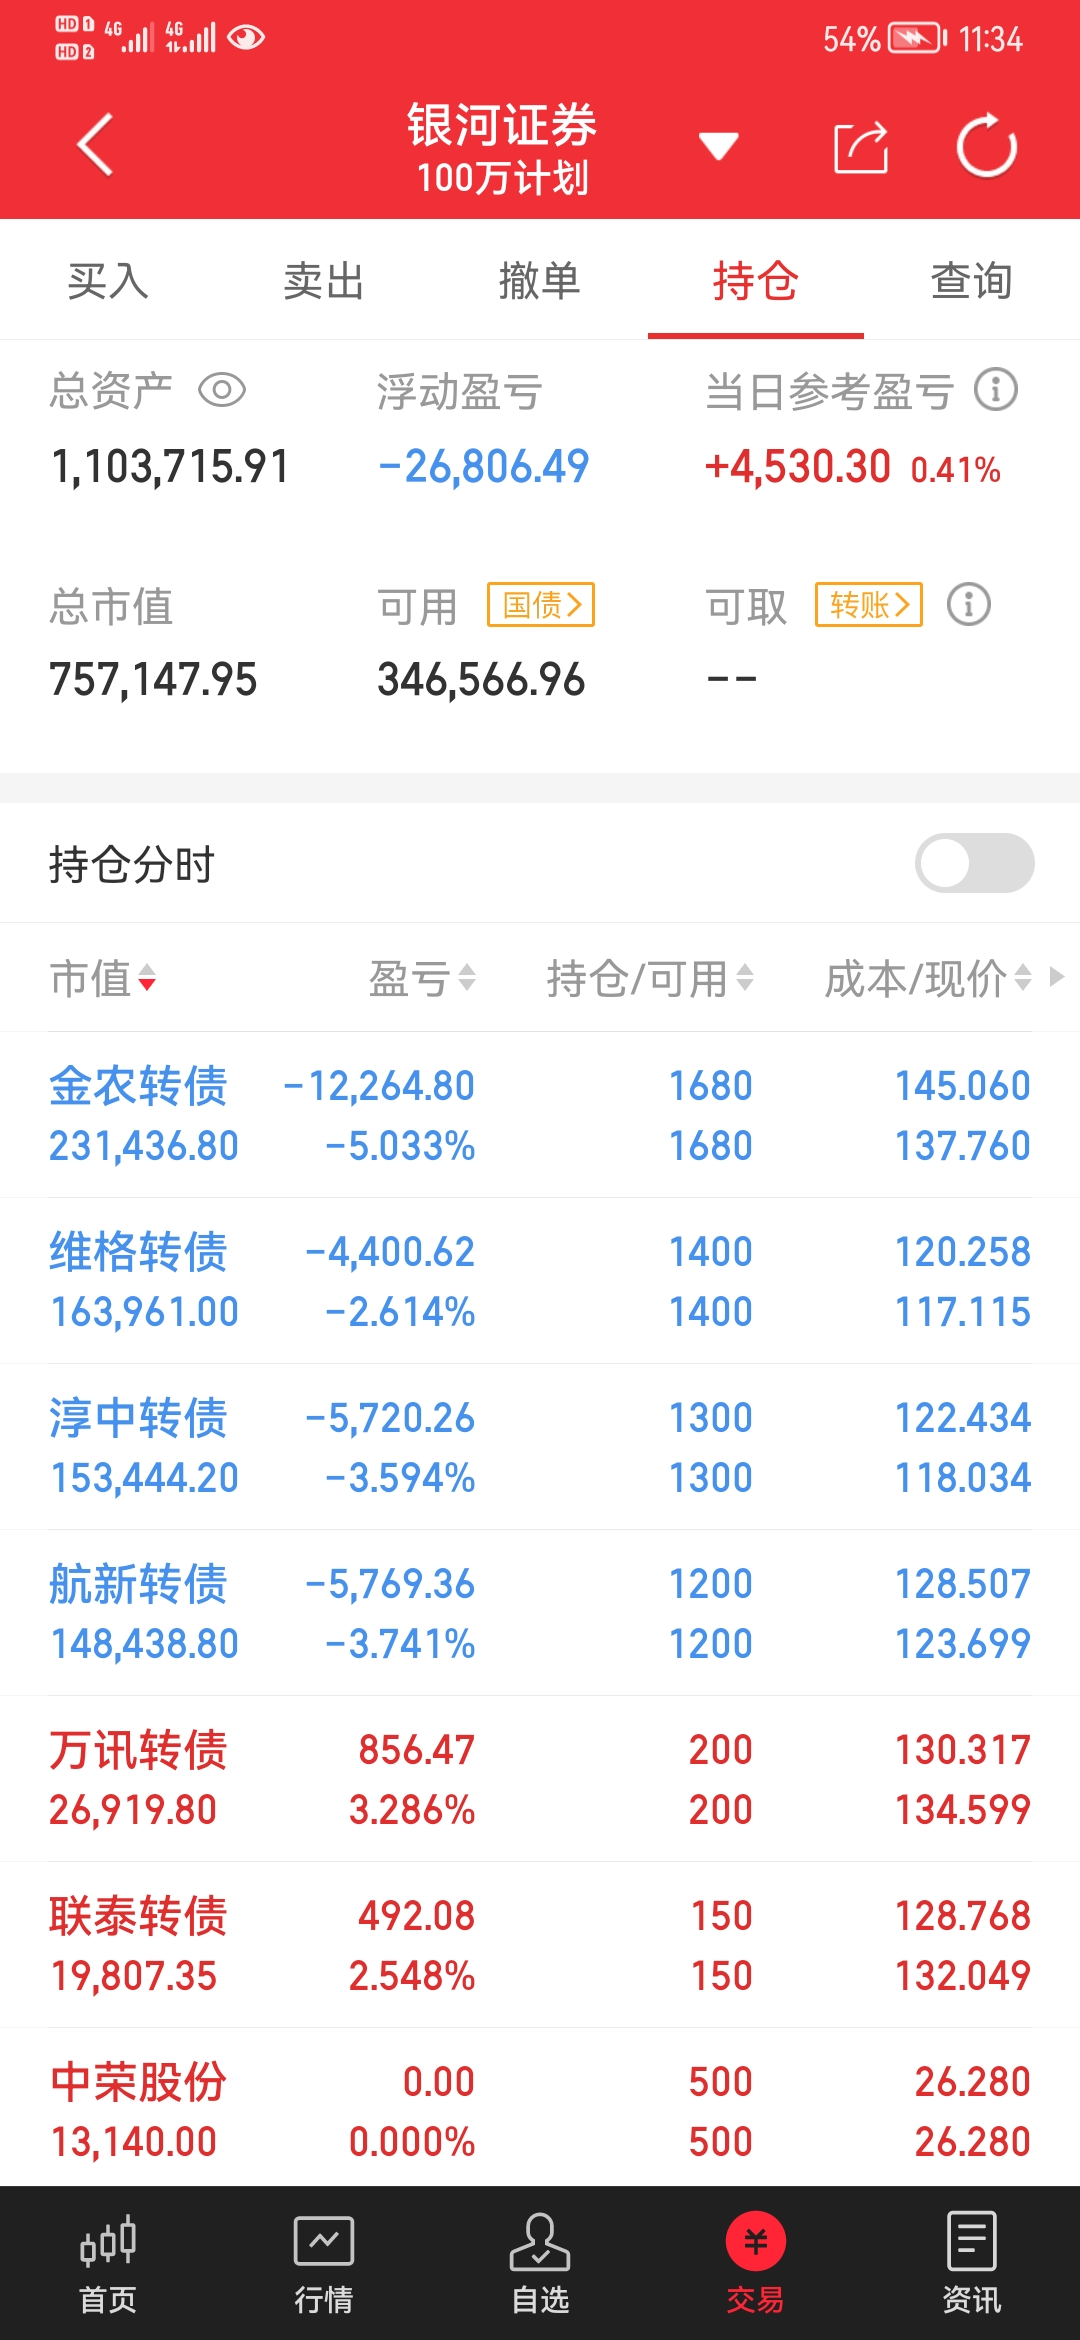This screenshot has width=1080, height=2340.
Task: Open account dropdown next to 银河证券
Action: point(718,147)
